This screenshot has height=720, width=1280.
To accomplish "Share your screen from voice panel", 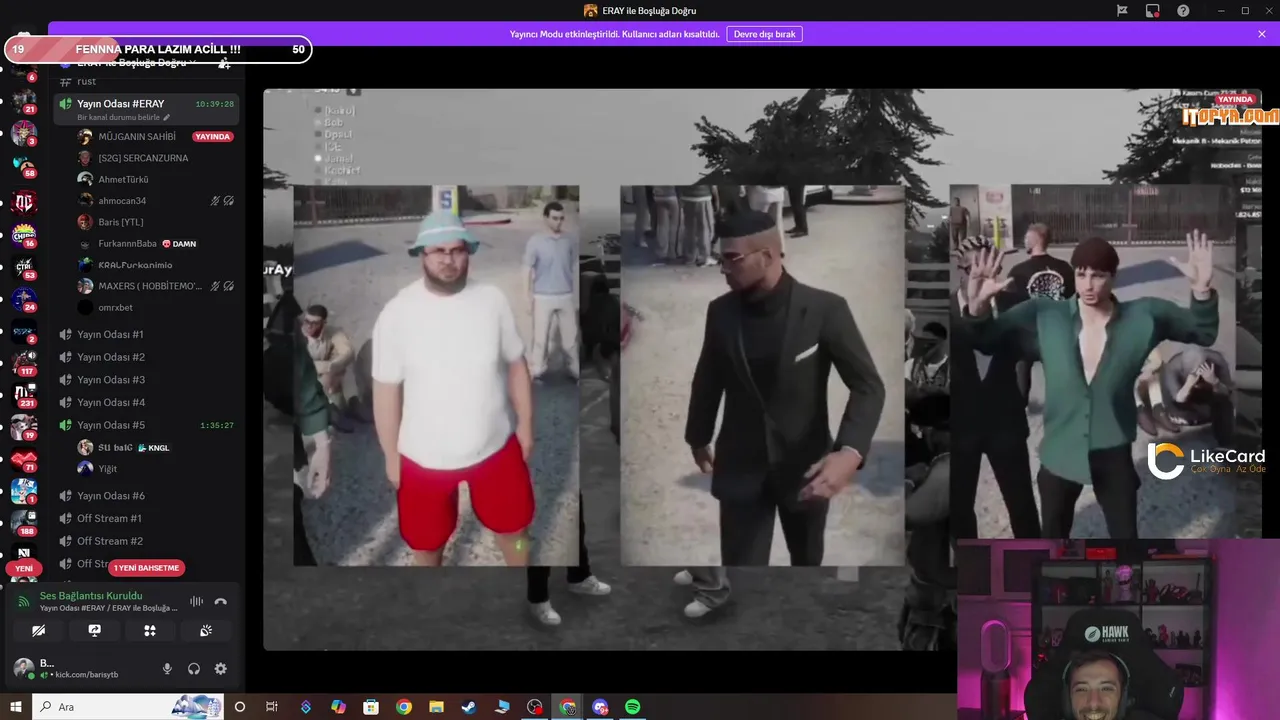I will pyautogui.click(x=95, y=631).
